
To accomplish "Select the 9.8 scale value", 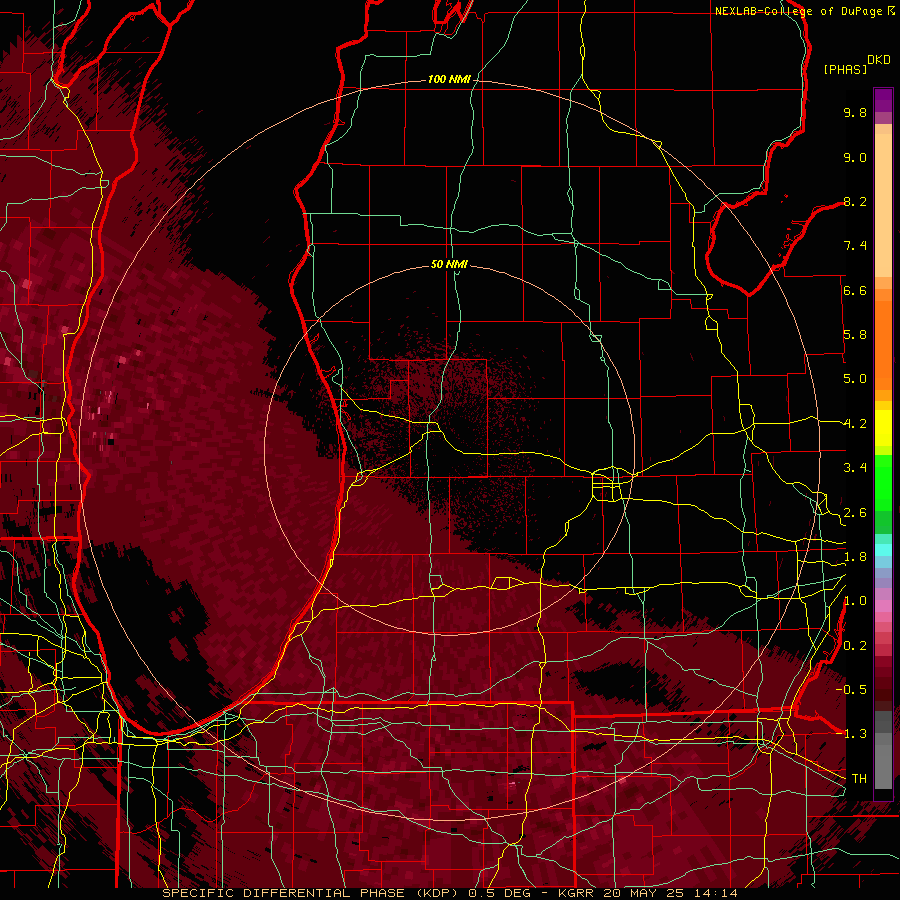I will coord(855,112).
